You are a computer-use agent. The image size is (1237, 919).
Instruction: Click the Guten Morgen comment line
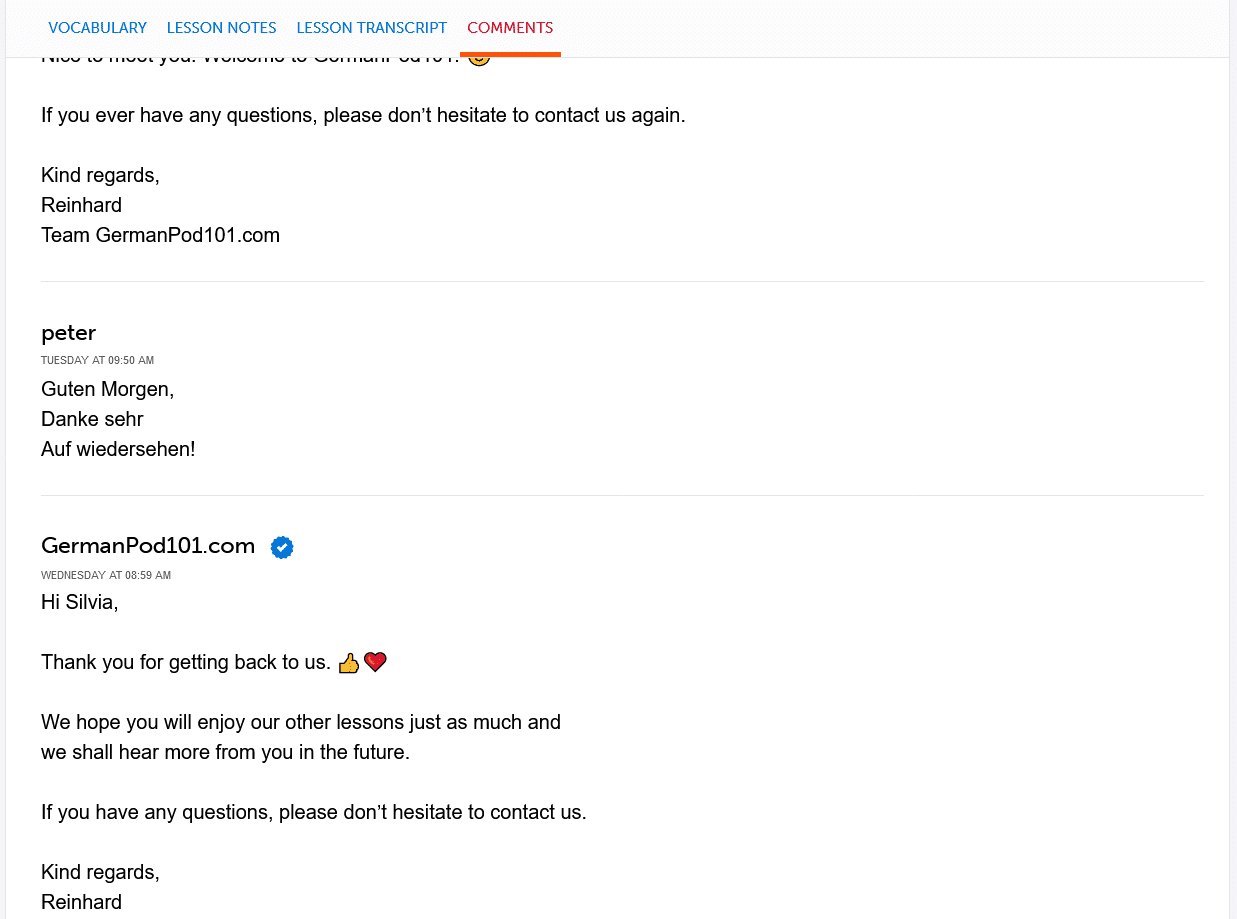107,389
